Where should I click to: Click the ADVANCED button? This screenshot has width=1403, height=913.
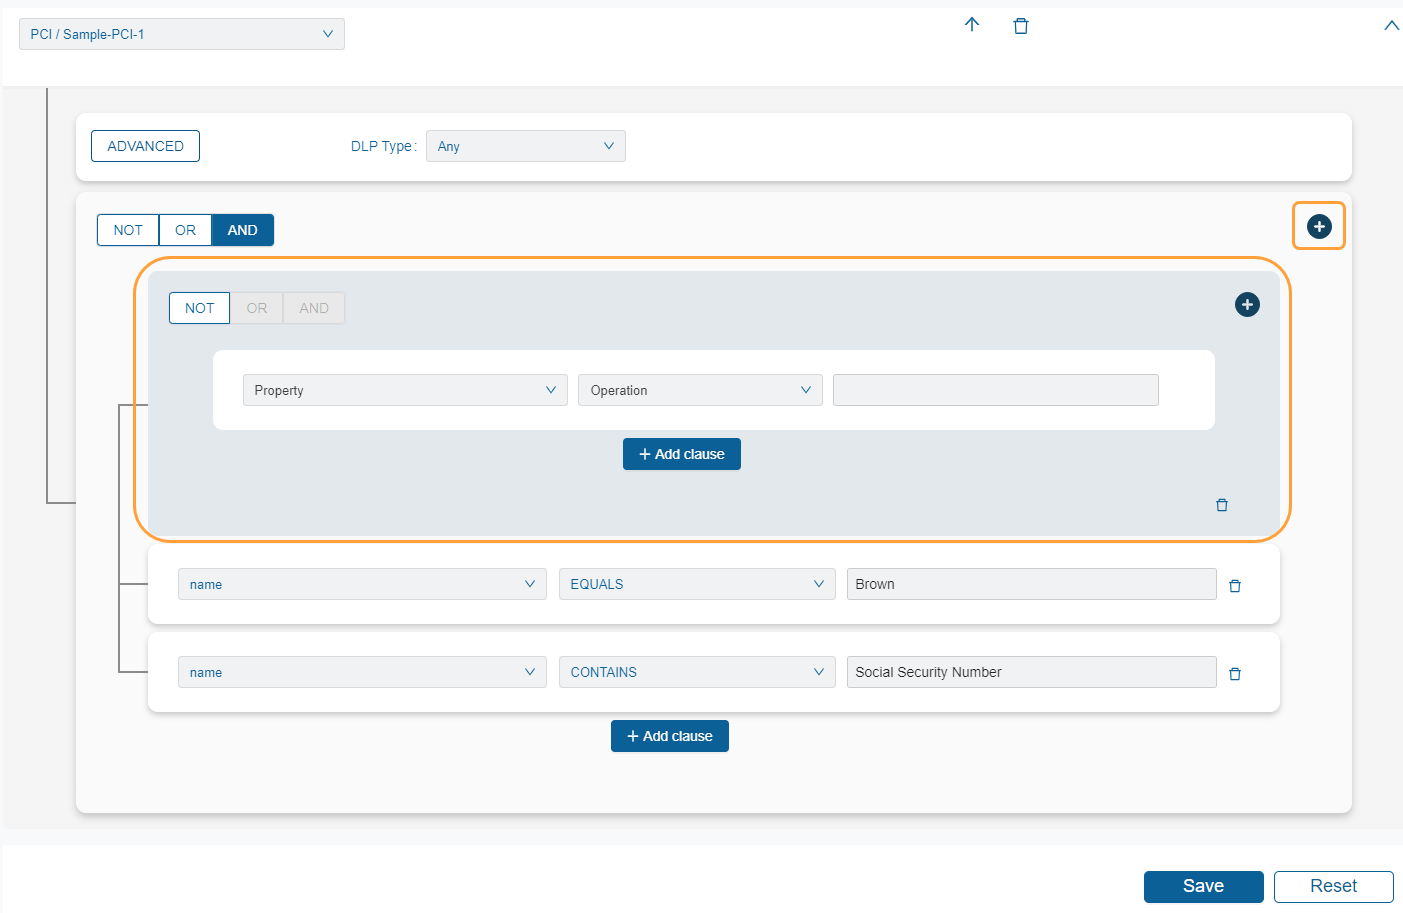[145, 146]
